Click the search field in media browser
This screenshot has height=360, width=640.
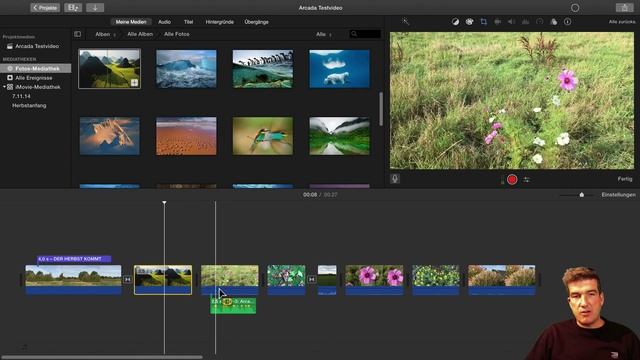(x=365, y=34)
